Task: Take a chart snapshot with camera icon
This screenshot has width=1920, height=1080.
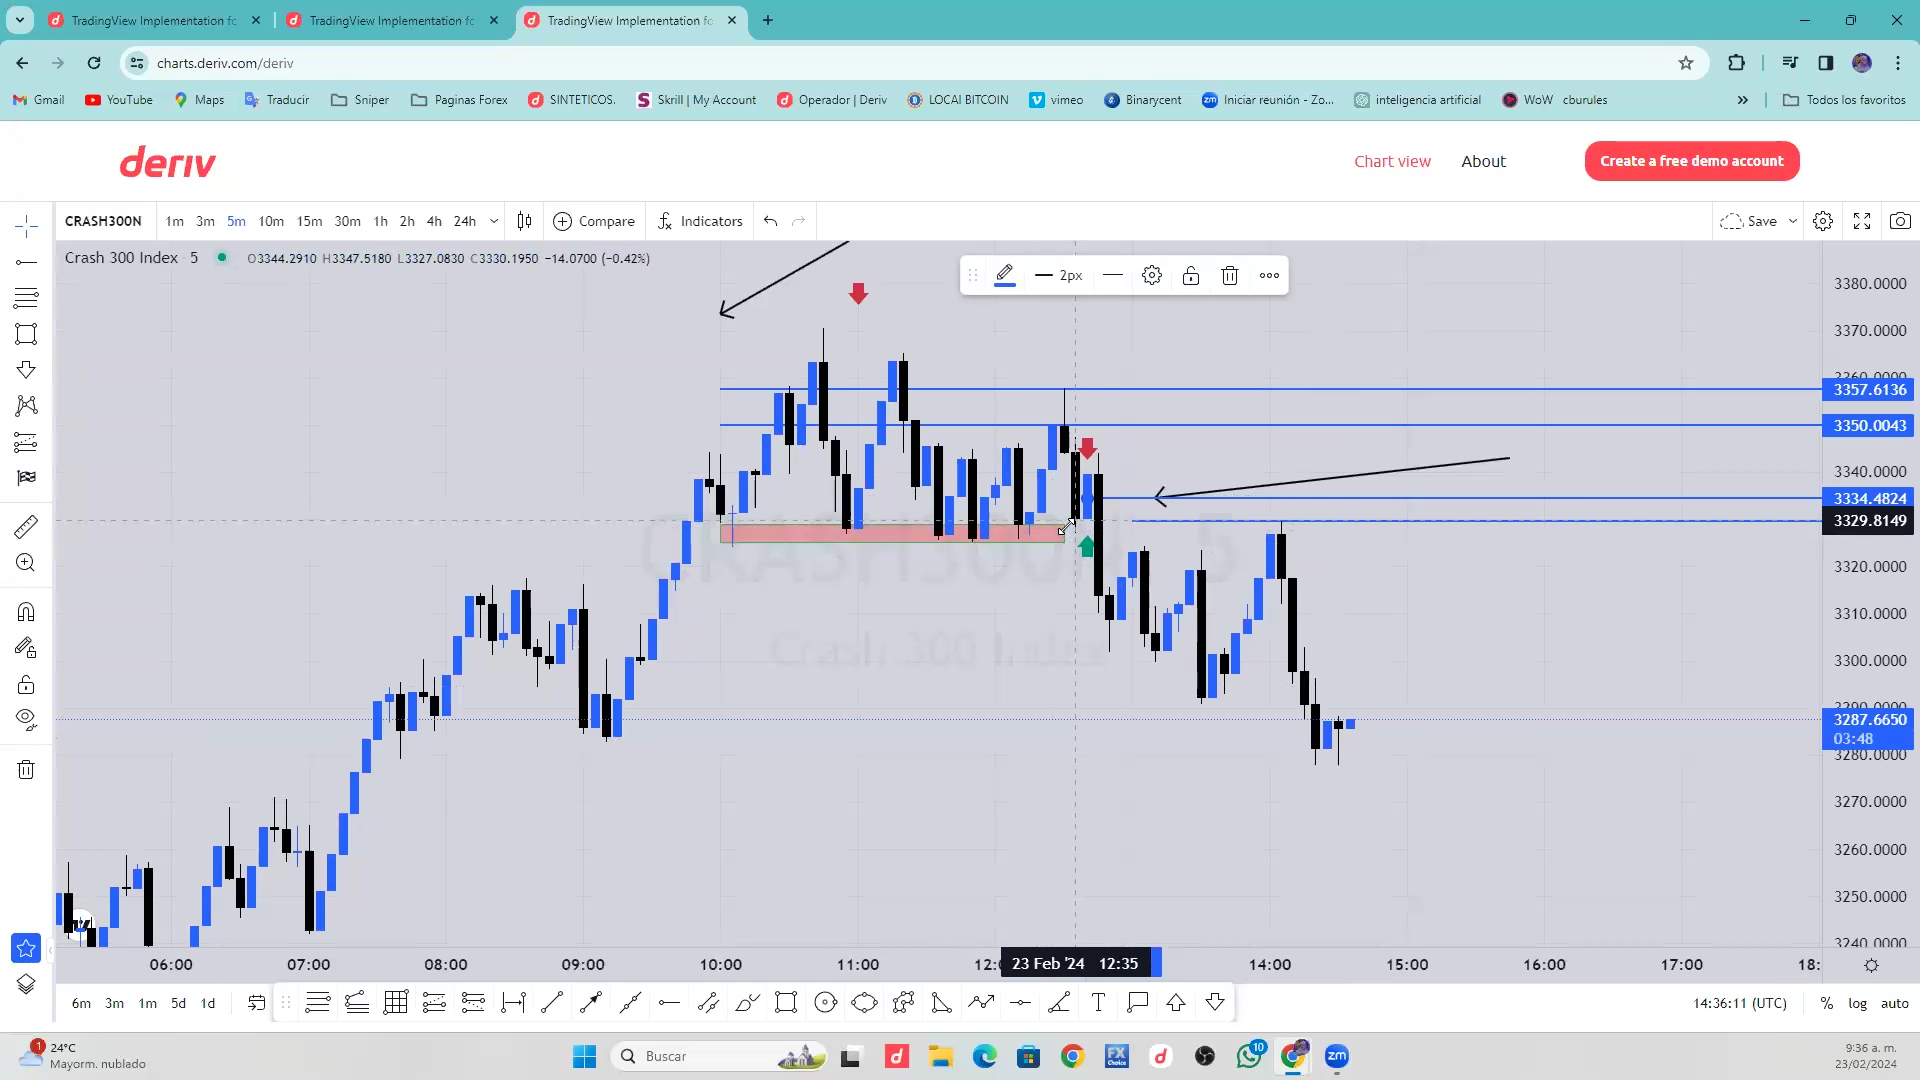Action: coord(1900,221)
